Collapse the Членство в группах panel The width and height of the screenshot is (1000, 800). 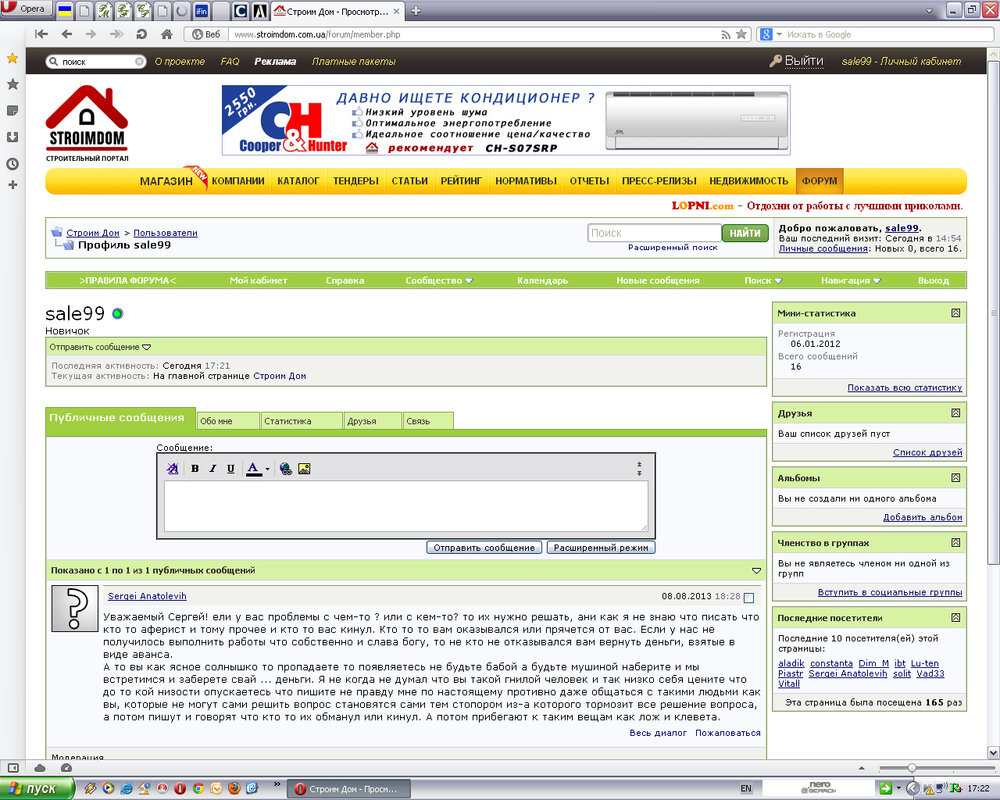(955, 543)
